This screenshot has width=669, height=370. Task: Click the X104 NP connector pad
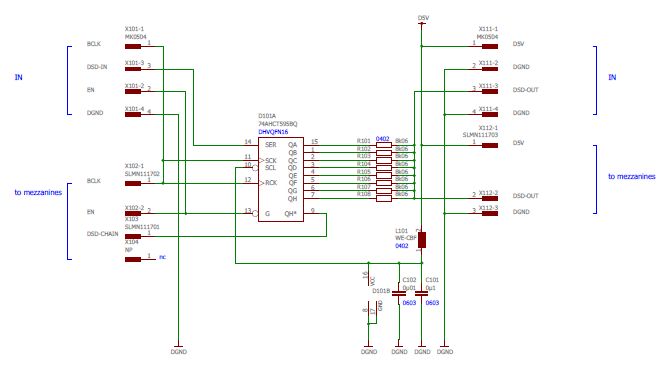point(133,259)
